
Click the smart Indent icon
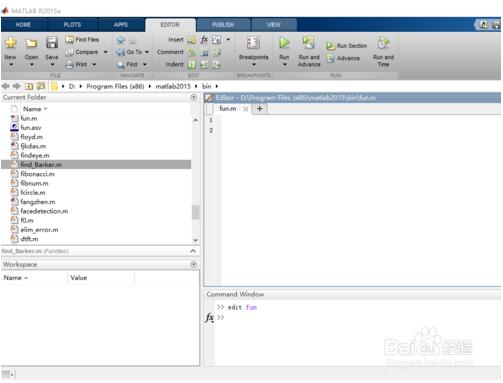pyautogui.click(x=192, y=64)
